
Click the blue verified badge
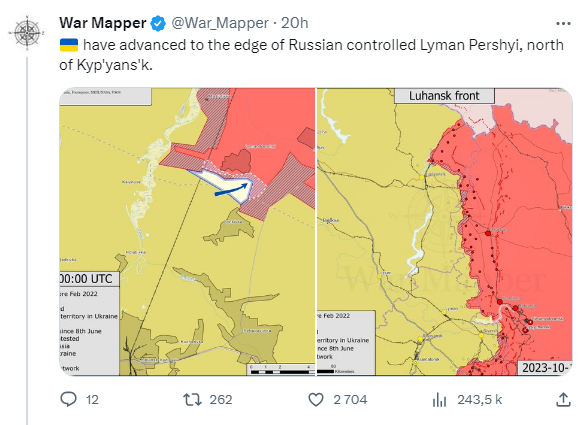coord(158,24)
